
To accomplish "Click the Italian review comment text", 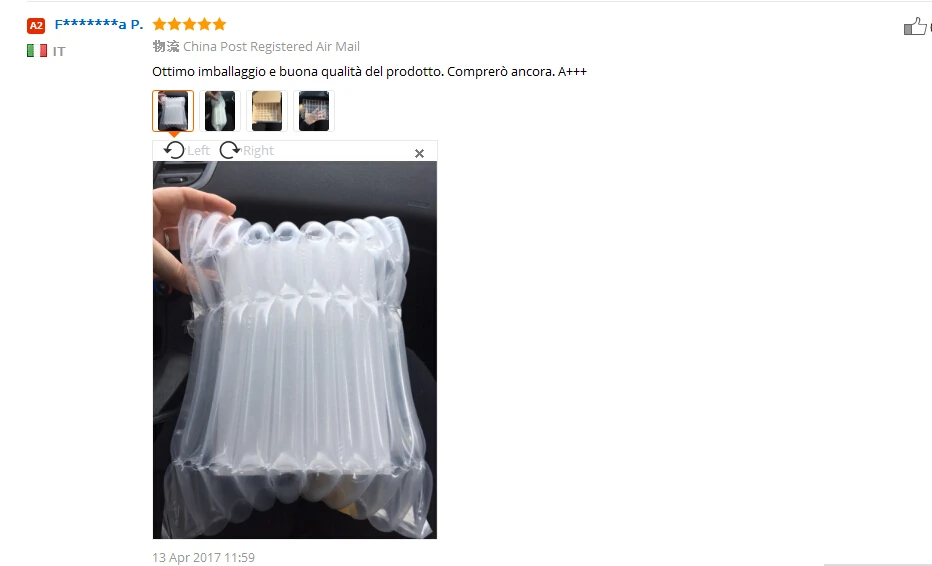I will (x=369, y=71).
